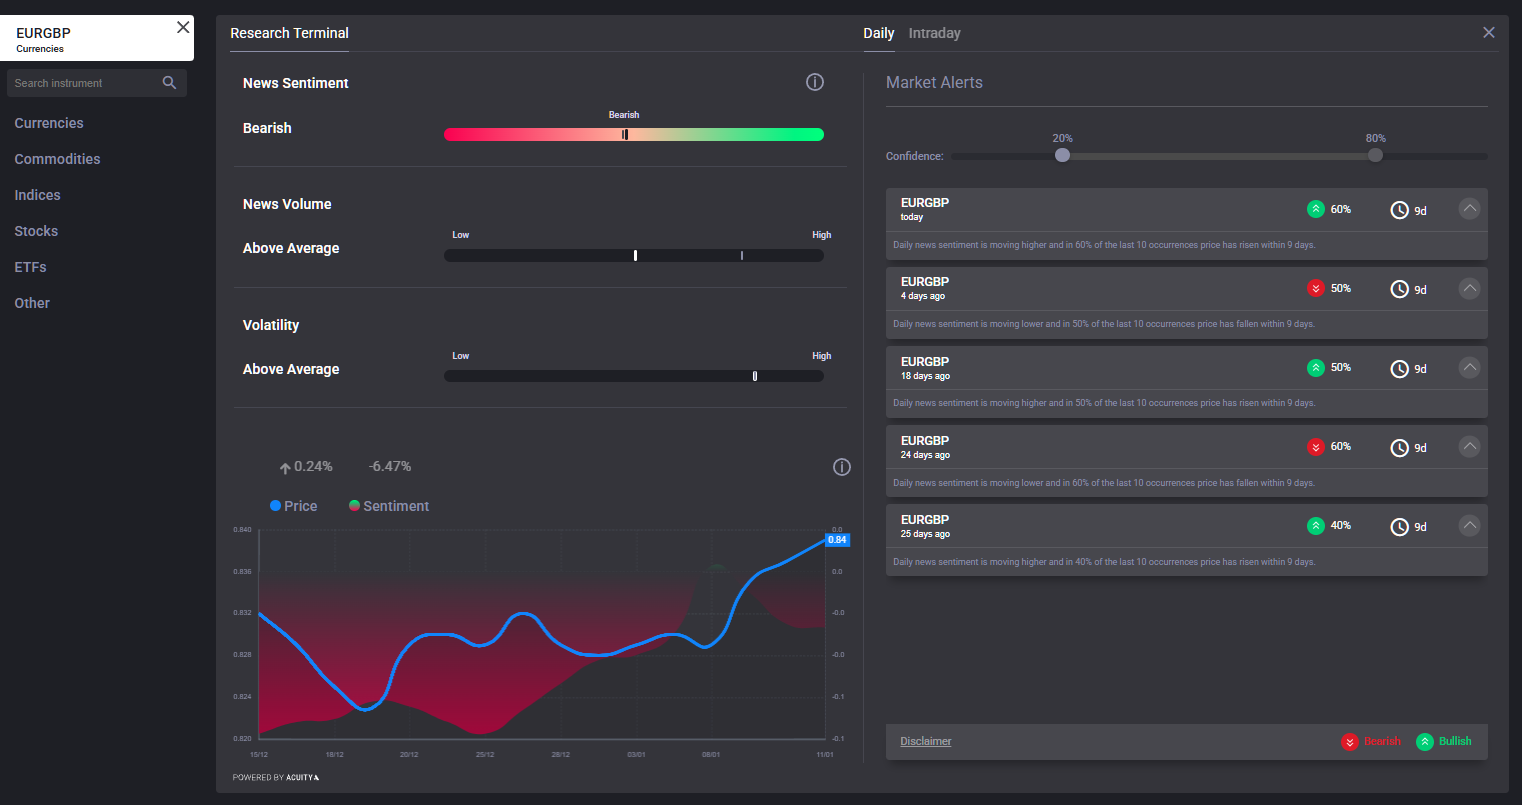The height and width of the screenshot is (805, 1522).
Task: Switch to the Intraday tab
Action: tap(934, 33)
